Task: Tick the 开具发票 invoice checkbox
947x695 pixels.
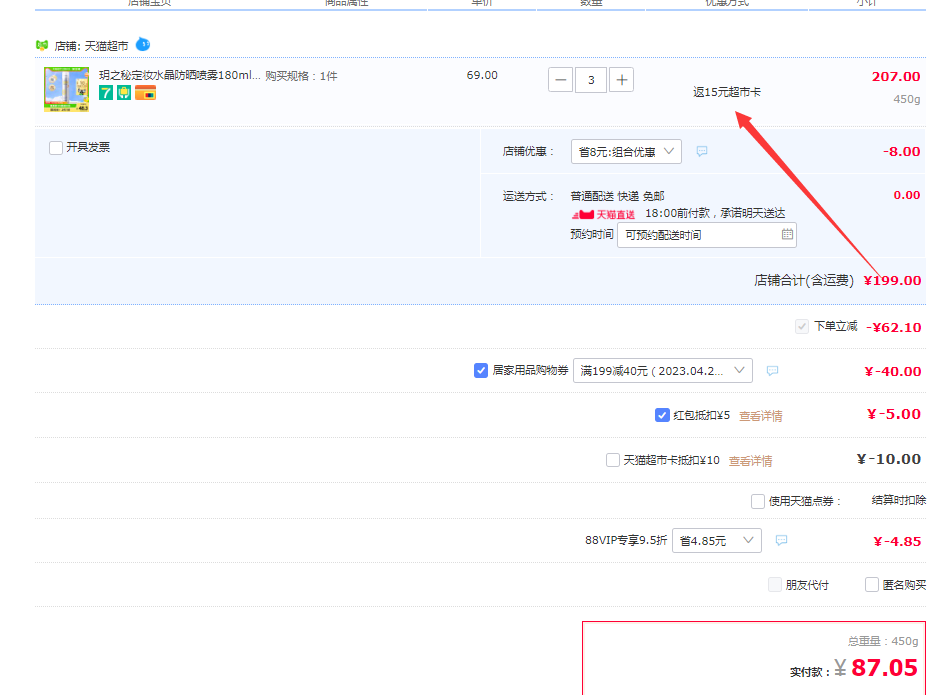Action: [56, 147]
